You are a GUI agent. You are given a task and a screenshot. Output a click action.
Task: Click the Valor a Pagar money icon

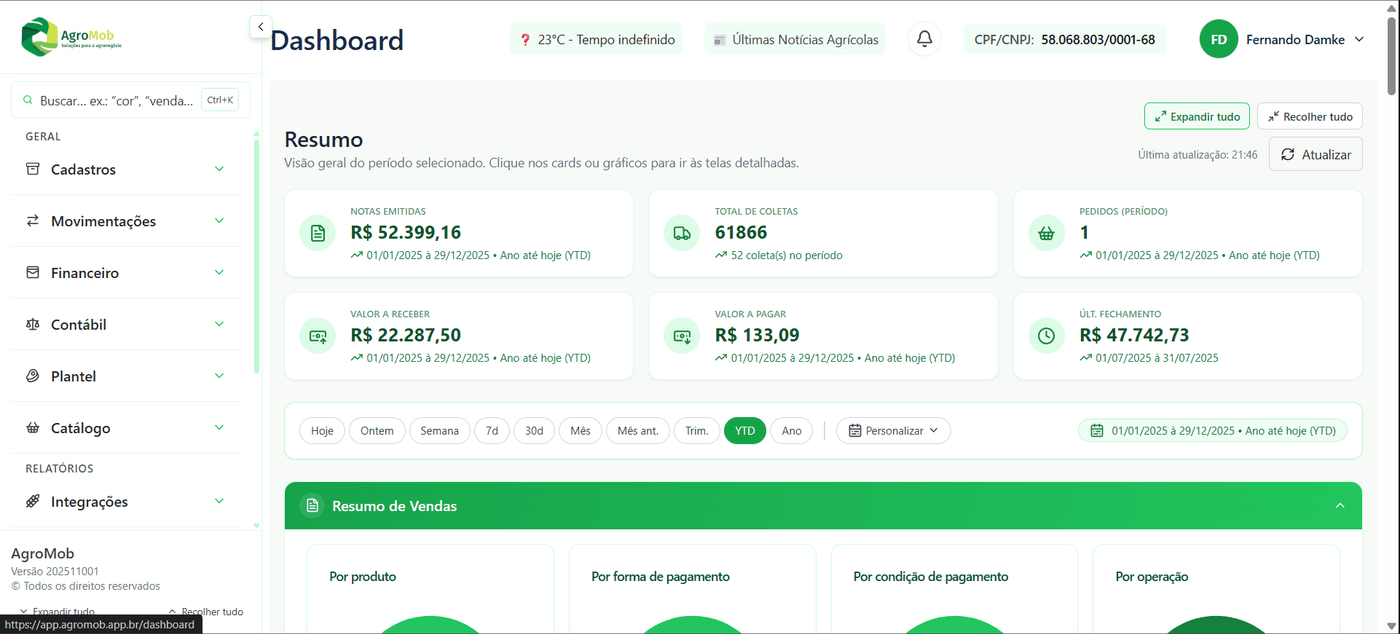pyautogui.click(x=682, y=336)
